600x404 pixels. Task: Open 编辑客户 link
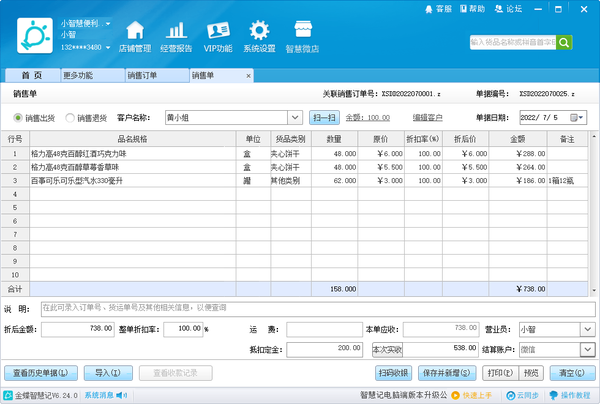point(427,118)
